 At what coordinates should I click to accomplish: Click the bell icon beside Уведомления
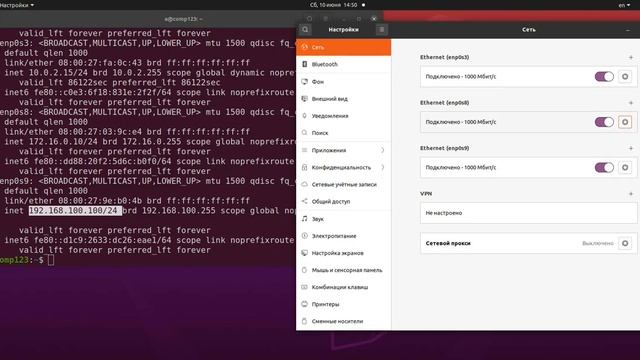coord(304,116)
